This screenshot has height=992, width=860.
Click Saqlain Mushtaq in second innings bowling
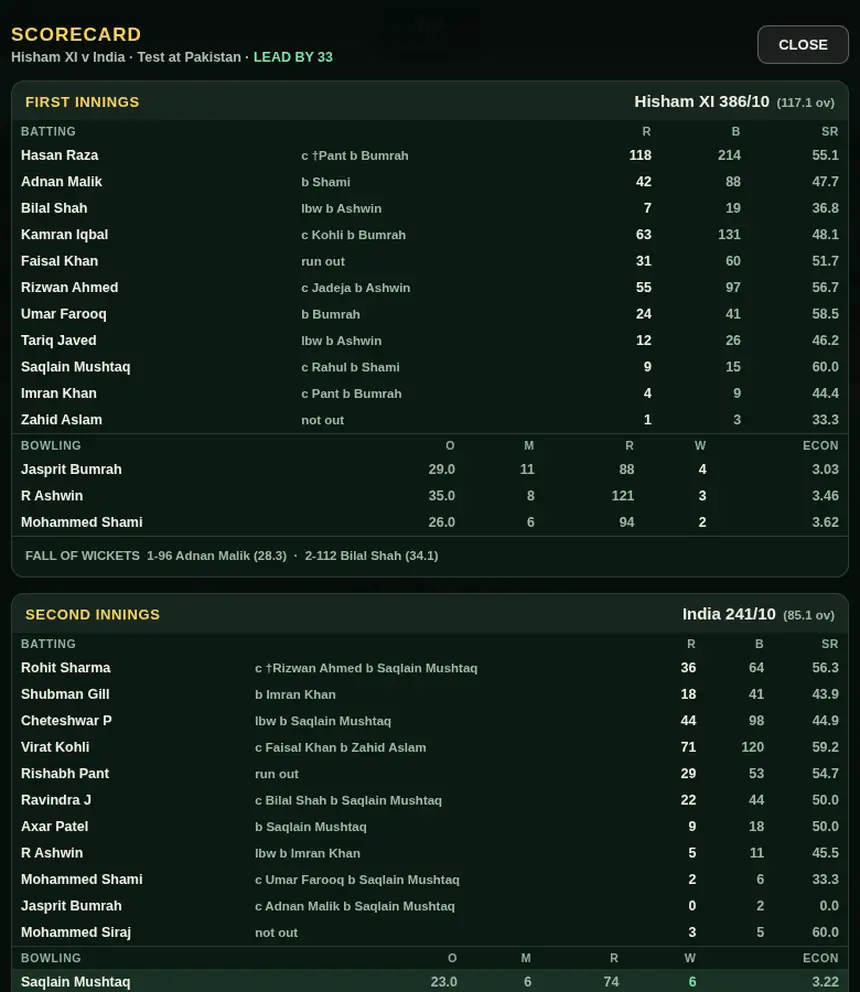point(75,982)
